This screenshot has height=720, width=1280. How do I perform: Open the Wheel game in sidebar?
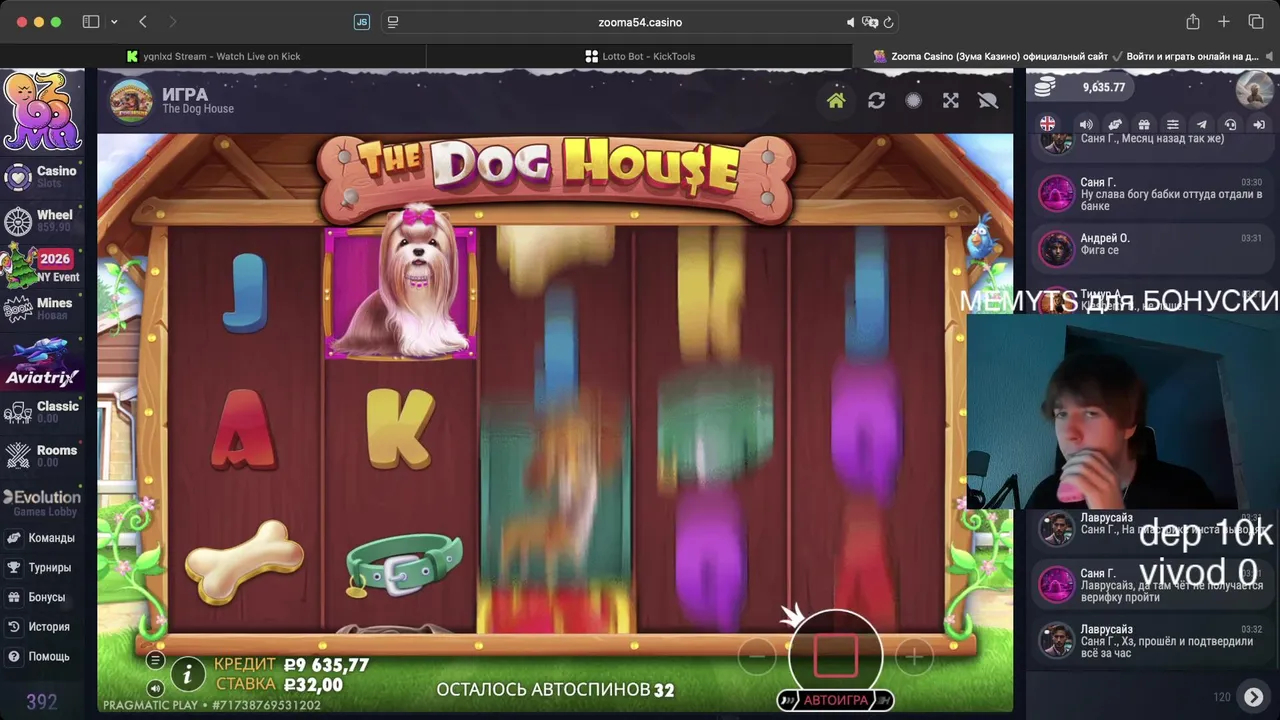click(42, 221)
